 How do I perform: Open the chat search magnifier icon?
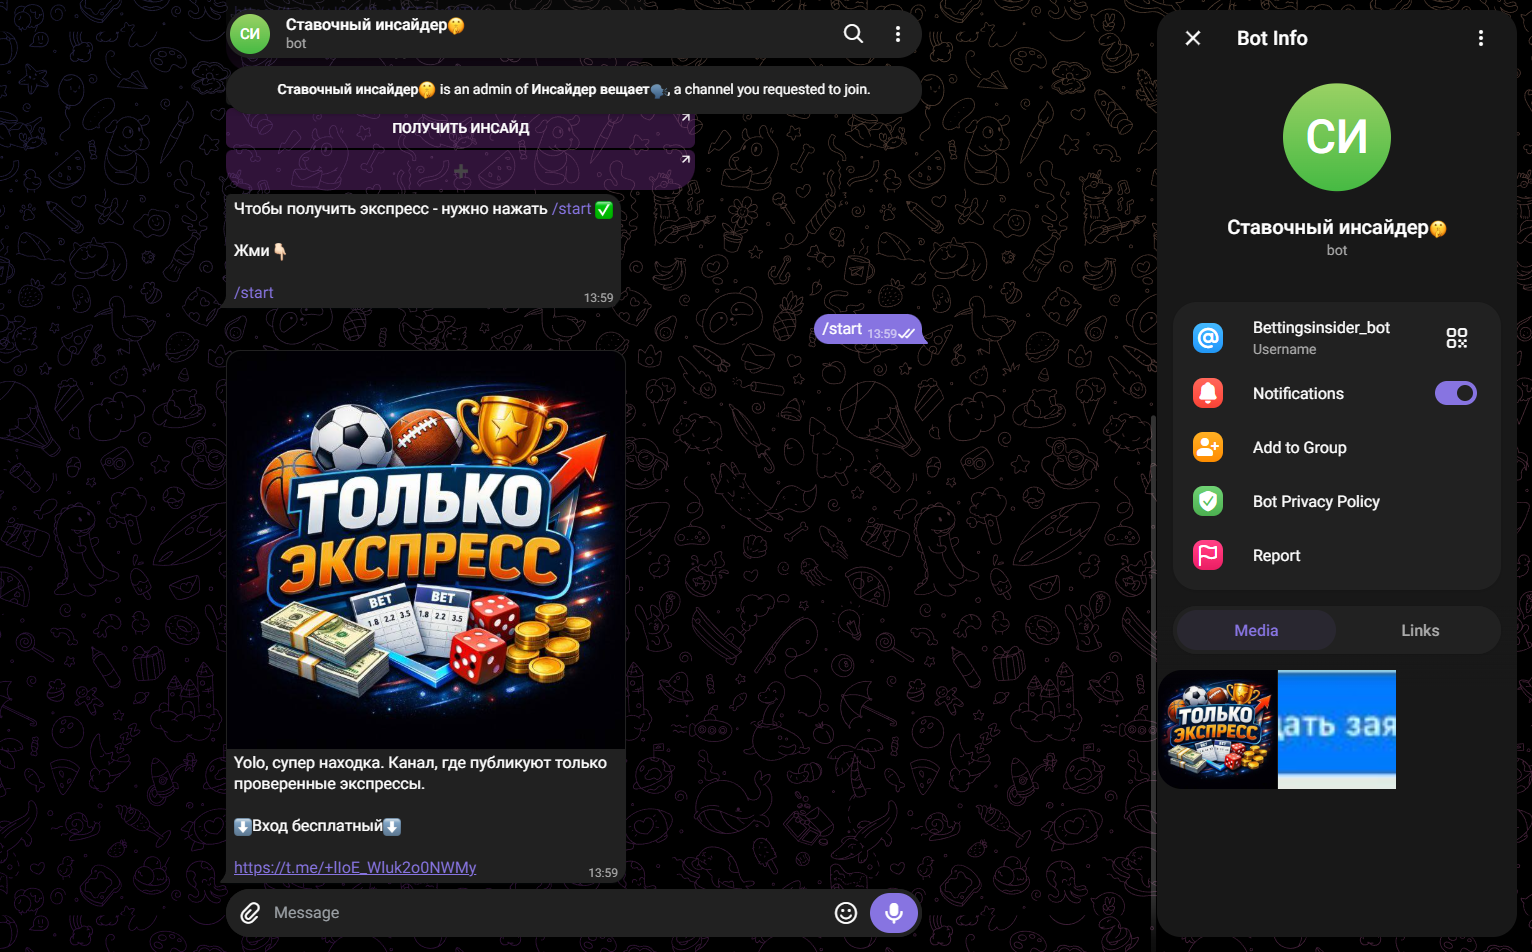pyautogui.click(x=853, y=34)
